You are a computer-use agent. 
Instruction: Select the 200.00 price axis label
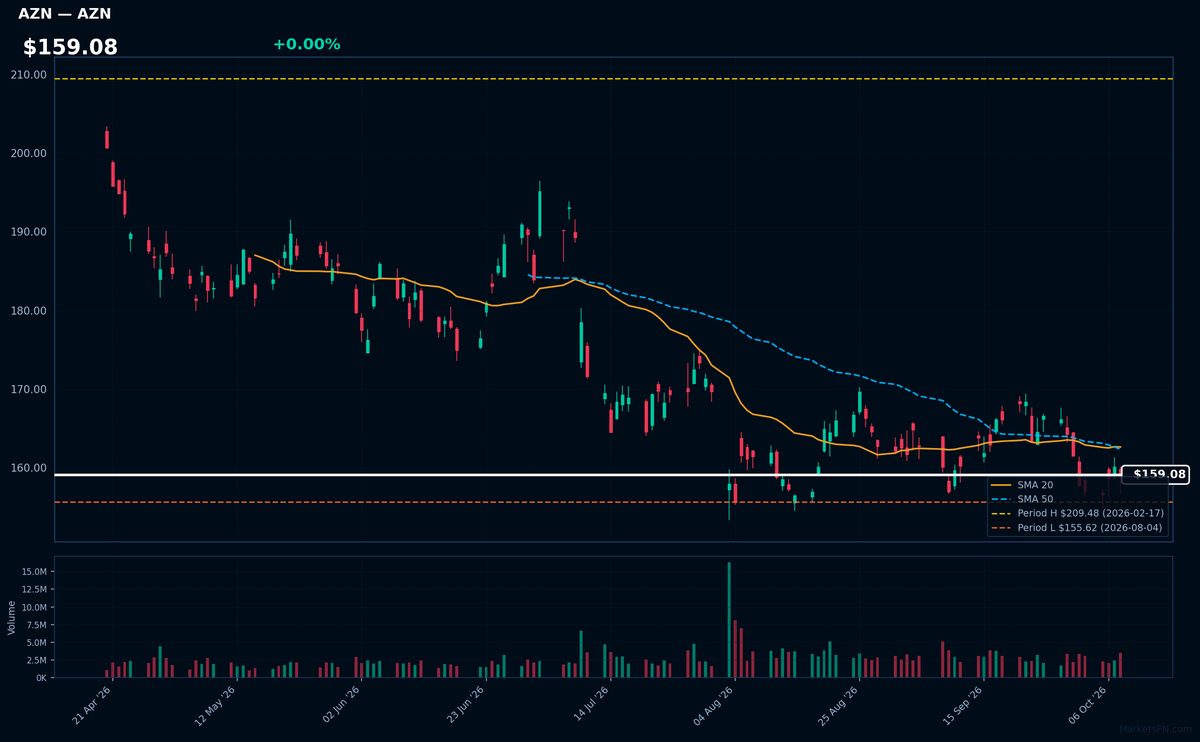pyautogui.click(x=29, y=153)
